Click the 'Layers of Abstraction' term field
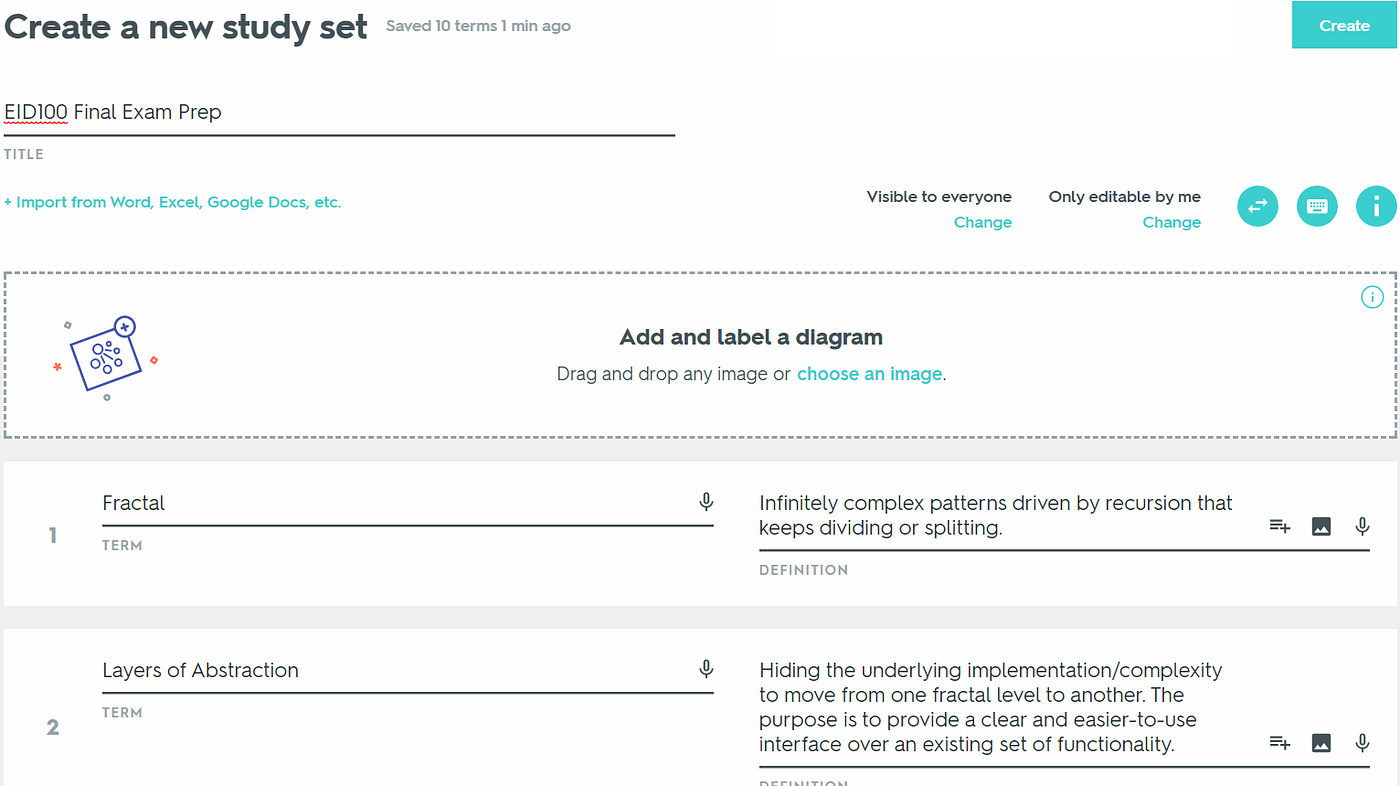Viewport: 1400px width, 786px height. [395, 670]
